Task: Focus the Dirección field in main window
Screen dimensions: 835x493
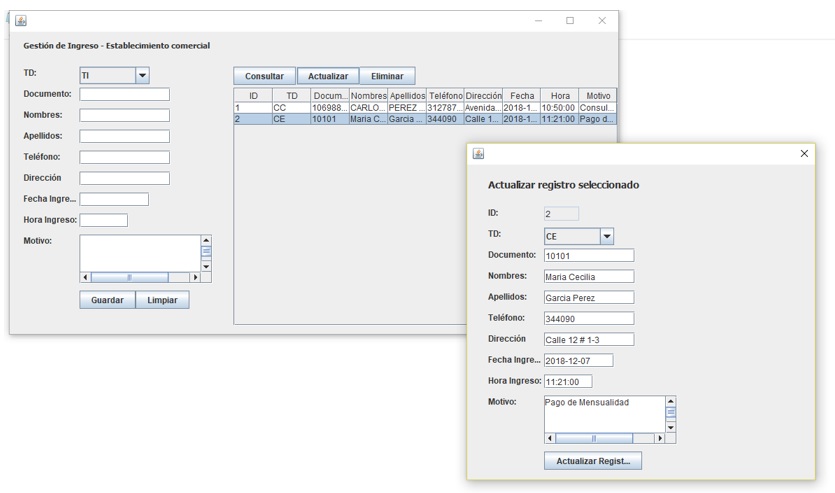Action: [125, 178]
